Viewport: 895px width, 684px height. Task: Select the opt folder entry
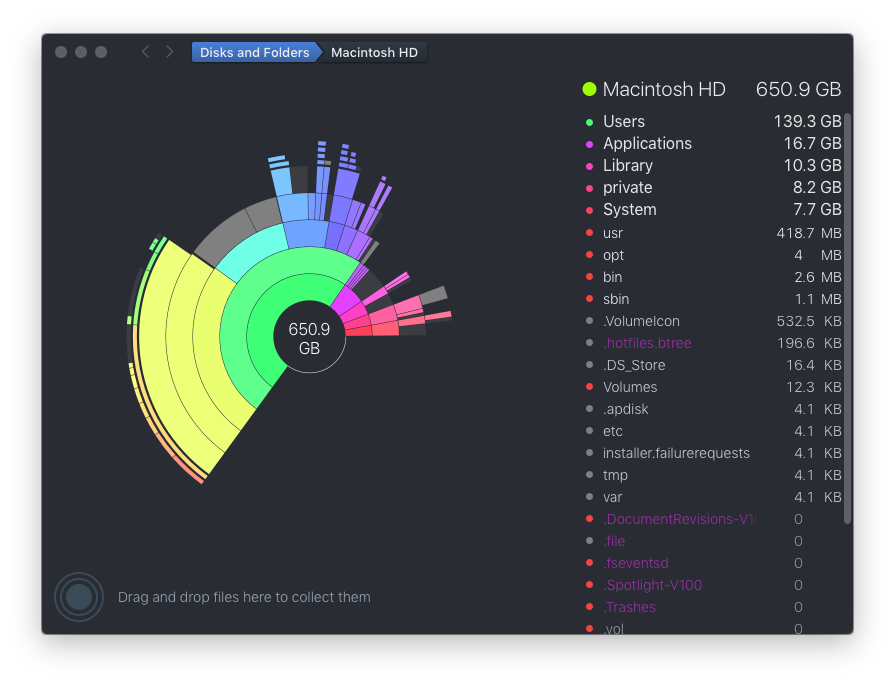click(712, 255)
